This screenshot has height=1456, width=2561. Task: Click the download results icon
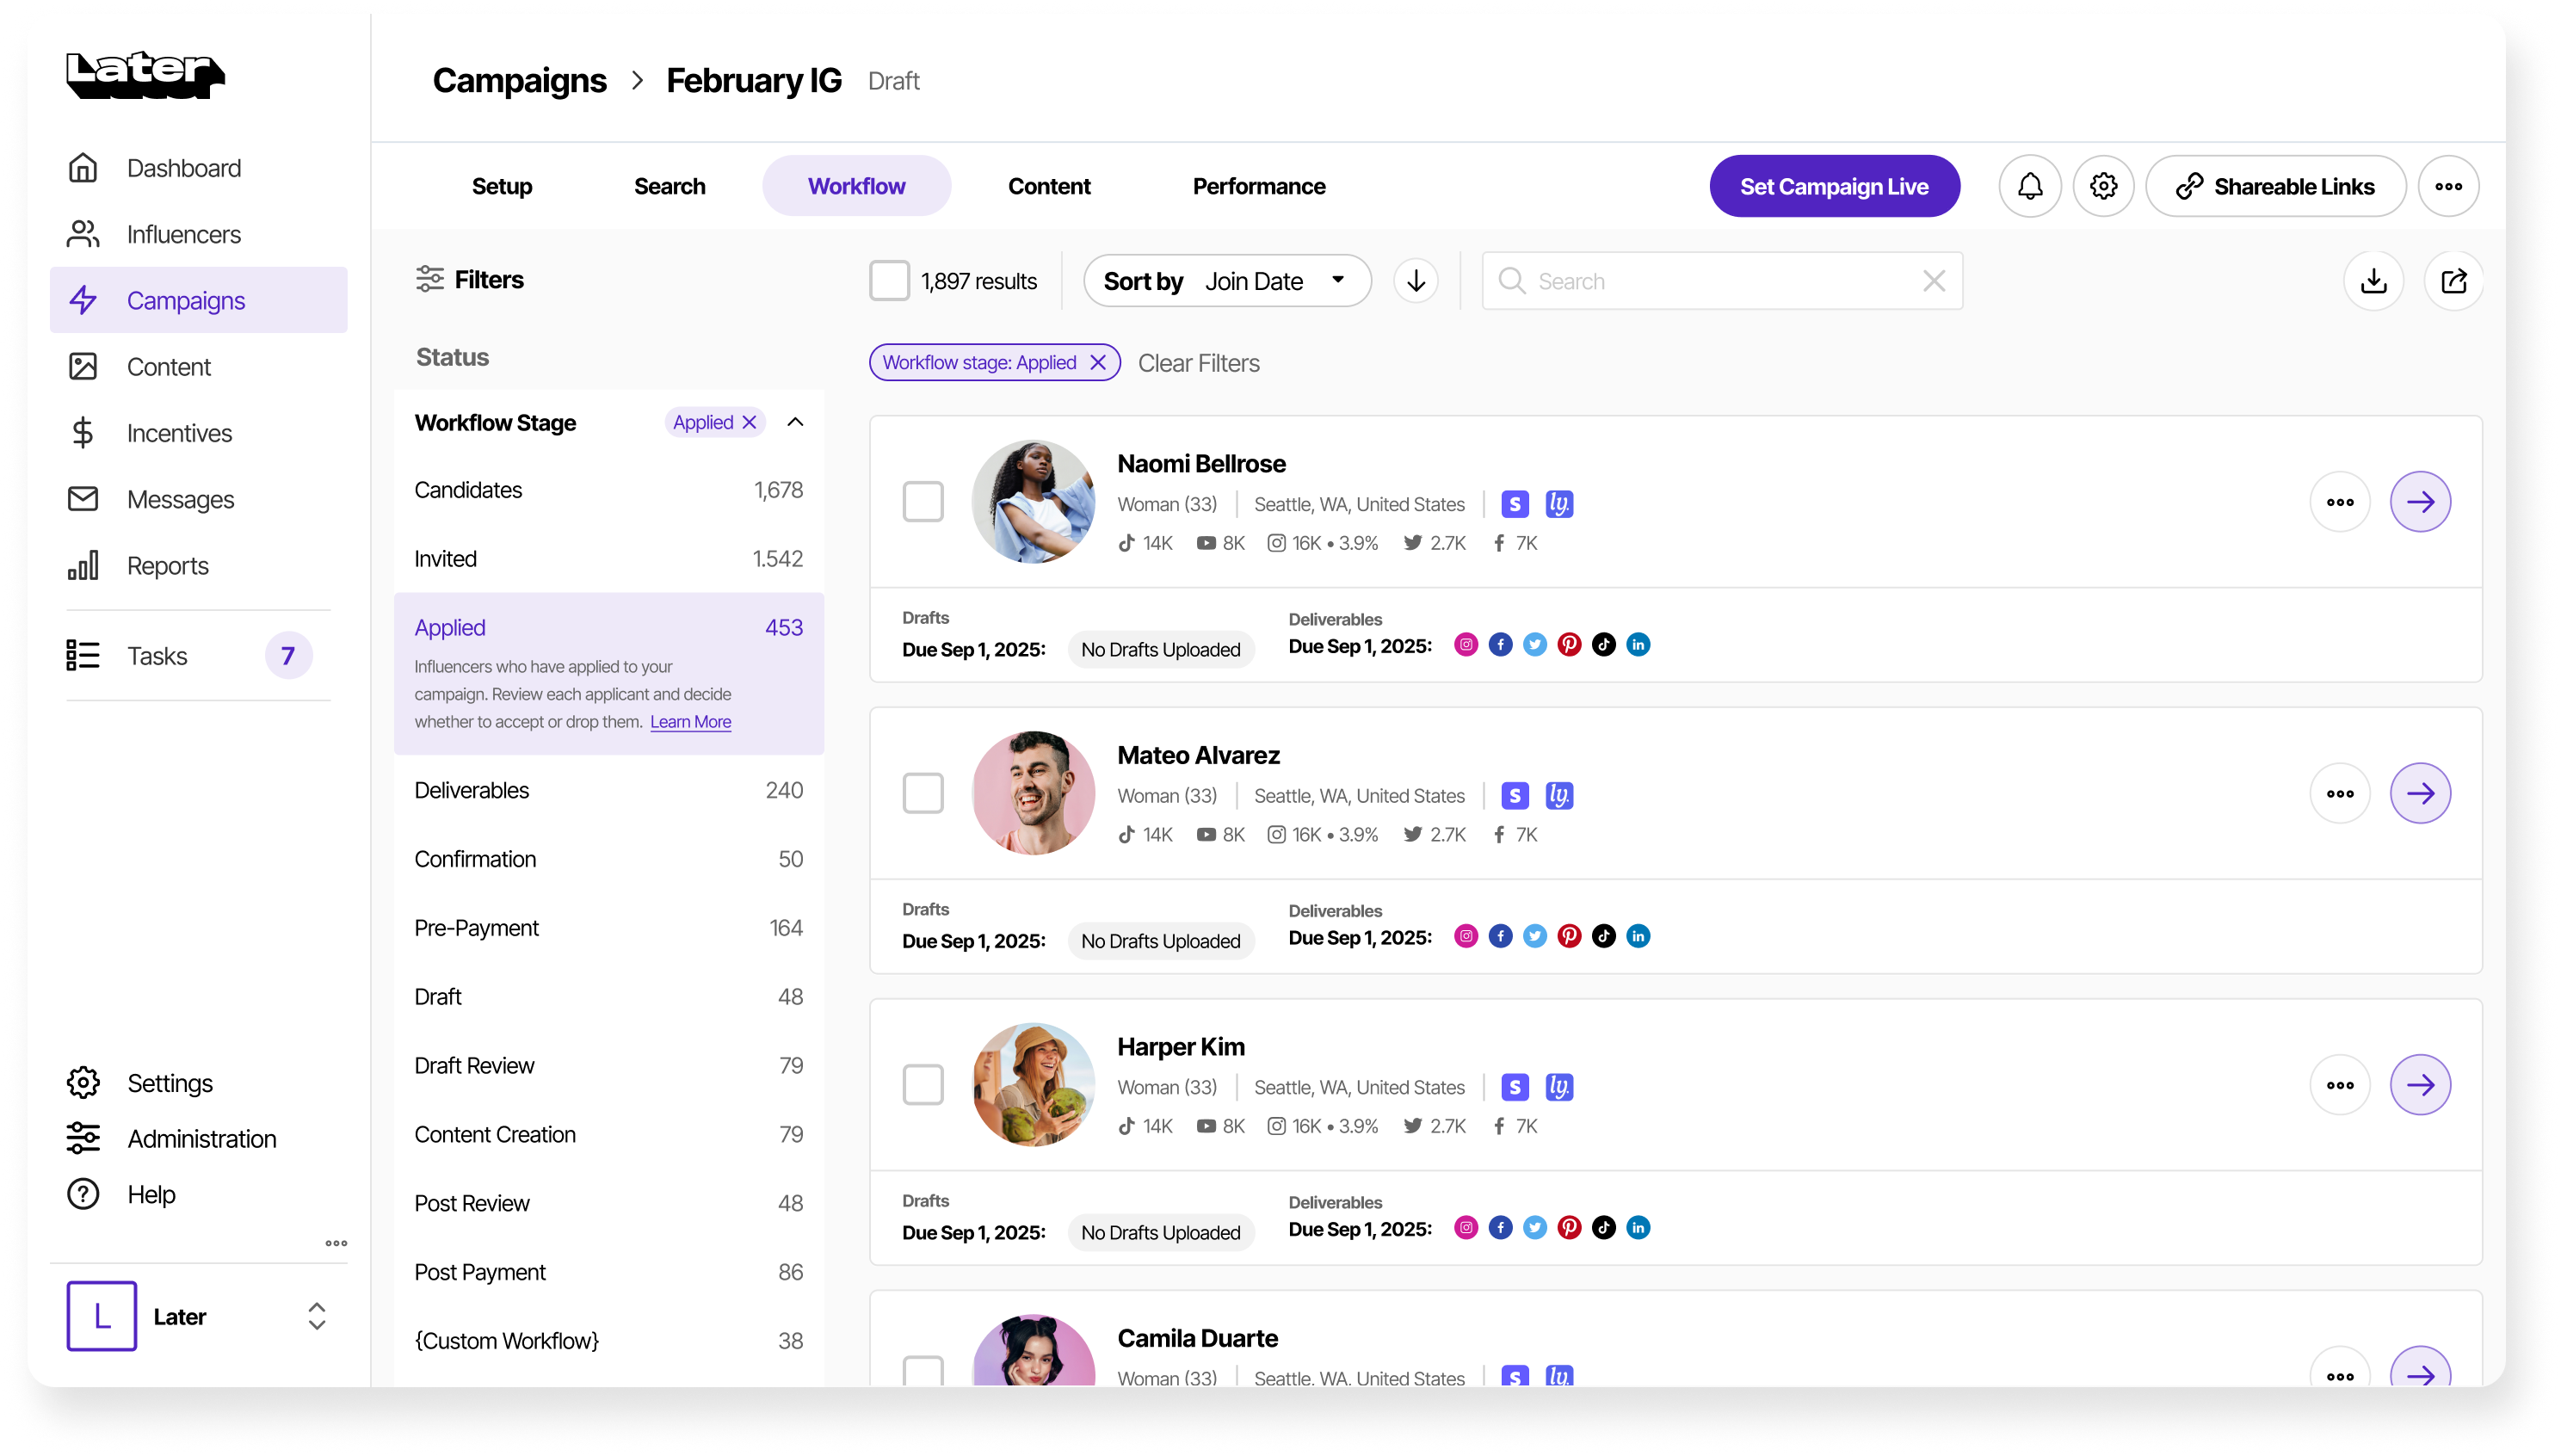pos(2373,281)
